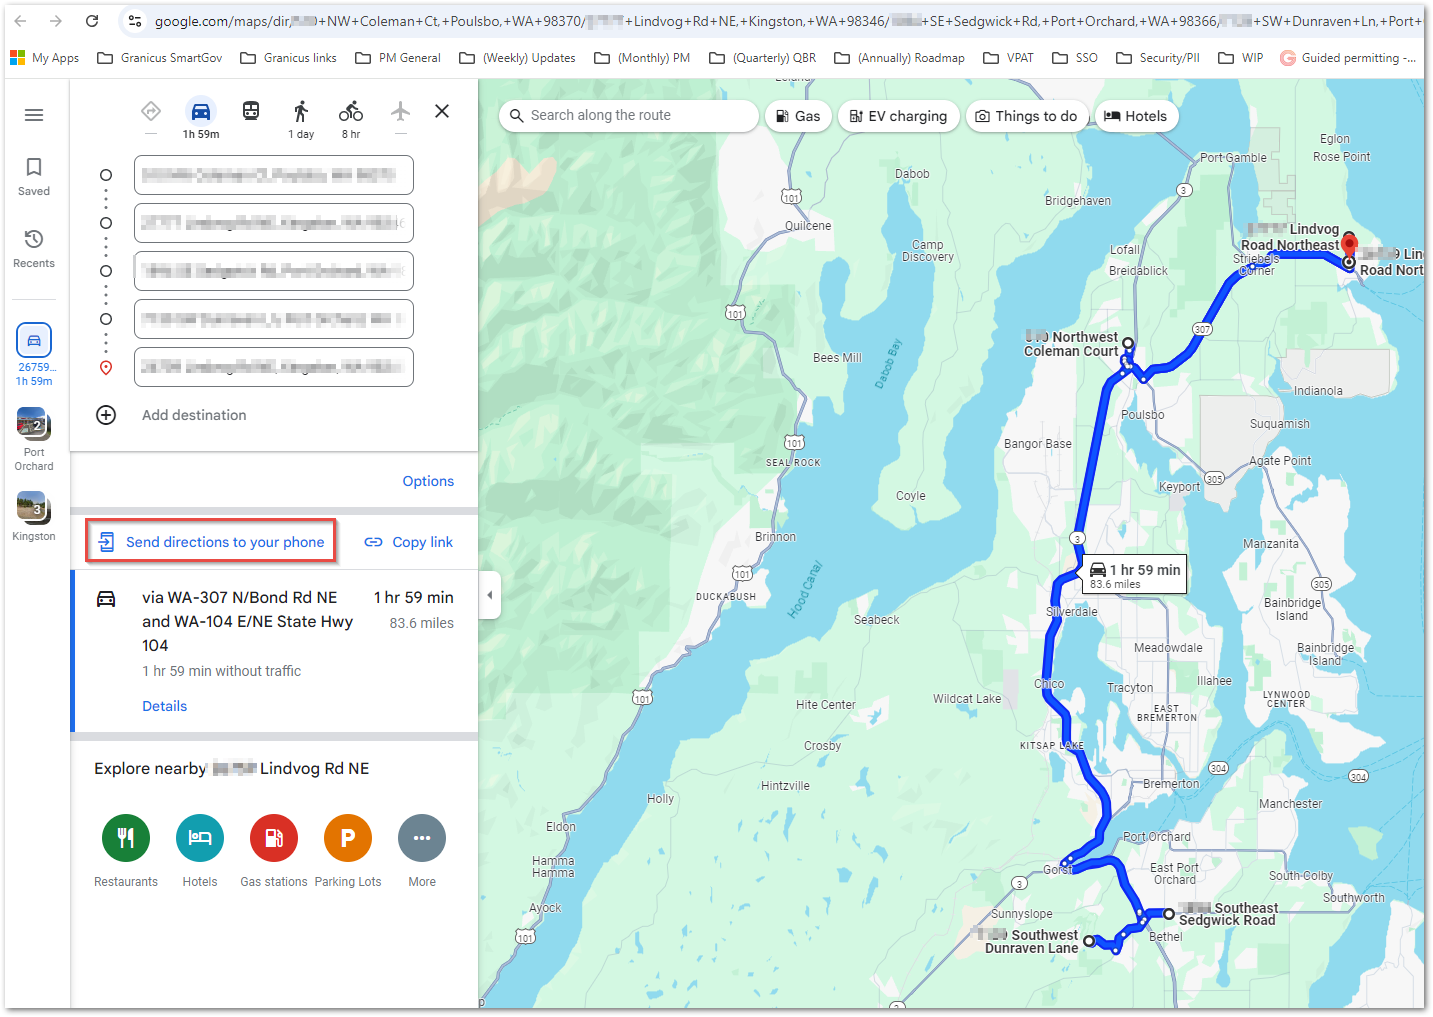Select Flights travel mode icon

(400, 111)
